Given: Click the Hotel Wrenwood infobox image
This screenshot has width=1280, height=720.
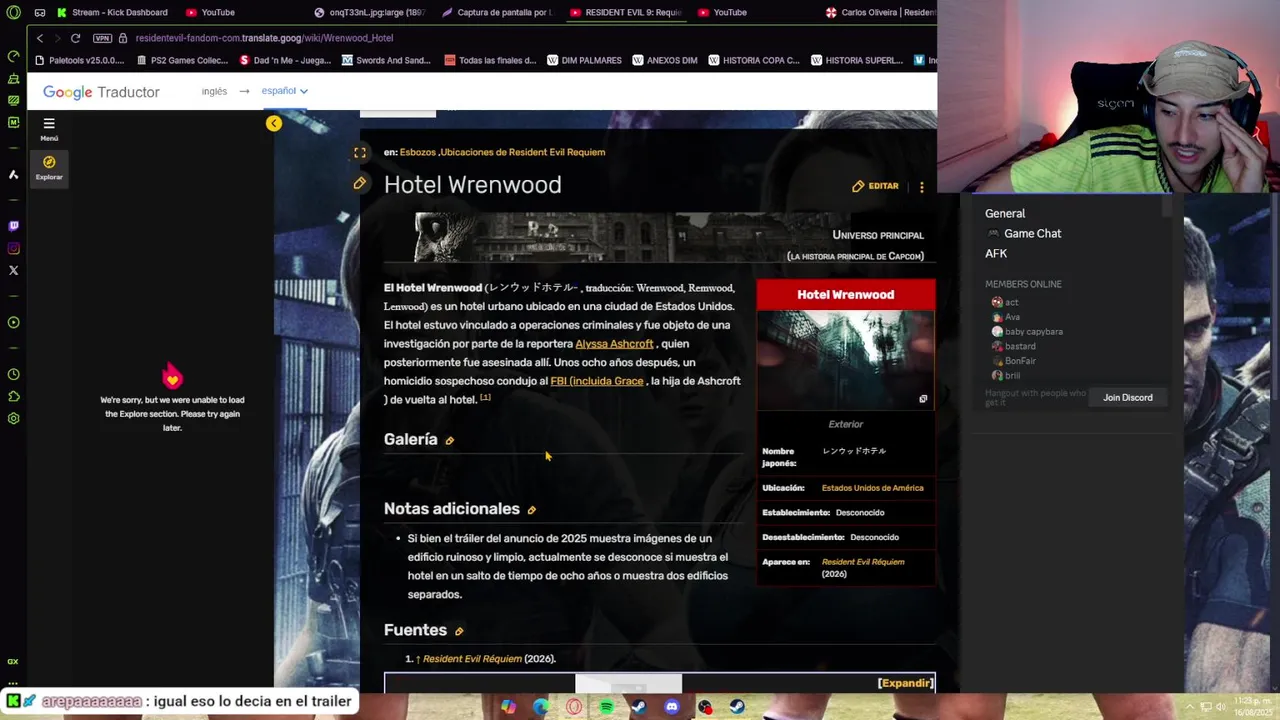Looking at the screenshot, I should coord(846,360).
